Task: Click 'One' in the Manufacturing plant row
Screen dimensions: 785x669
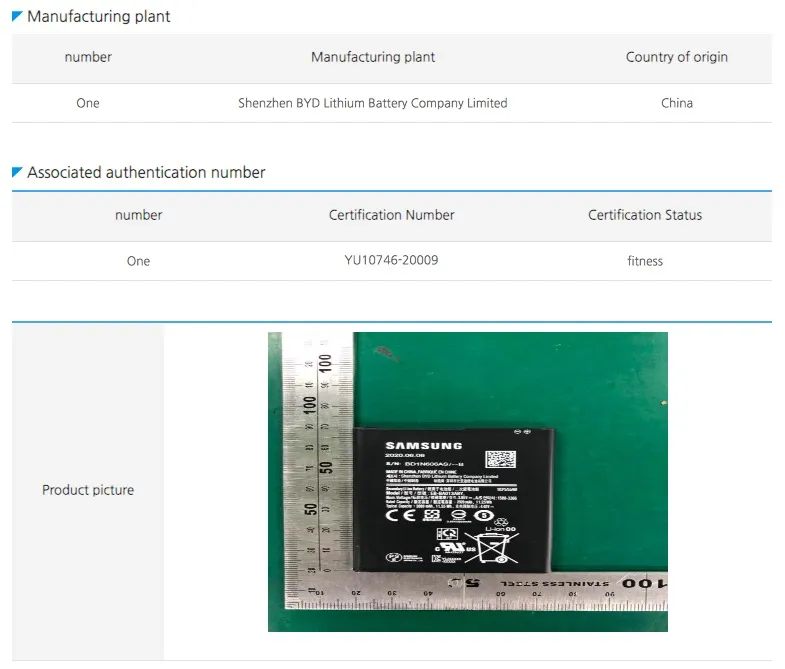Action: pyautogui.click(x=88, y=103)
